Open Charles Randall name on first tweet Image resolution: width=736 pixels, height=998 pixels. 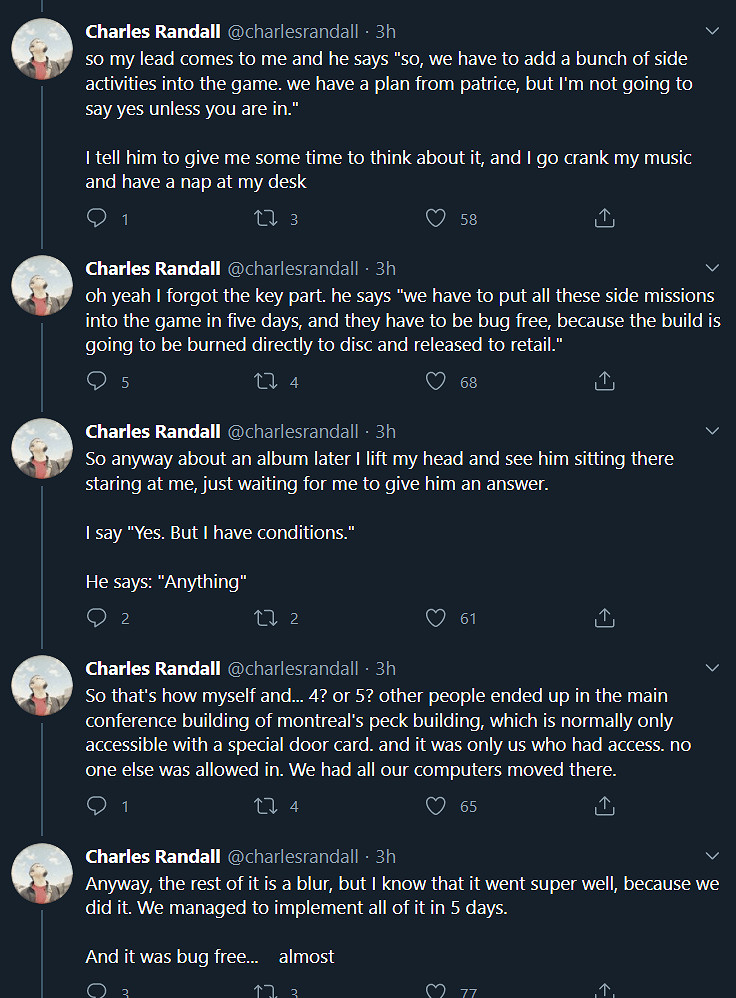click(x=153, y=31)
